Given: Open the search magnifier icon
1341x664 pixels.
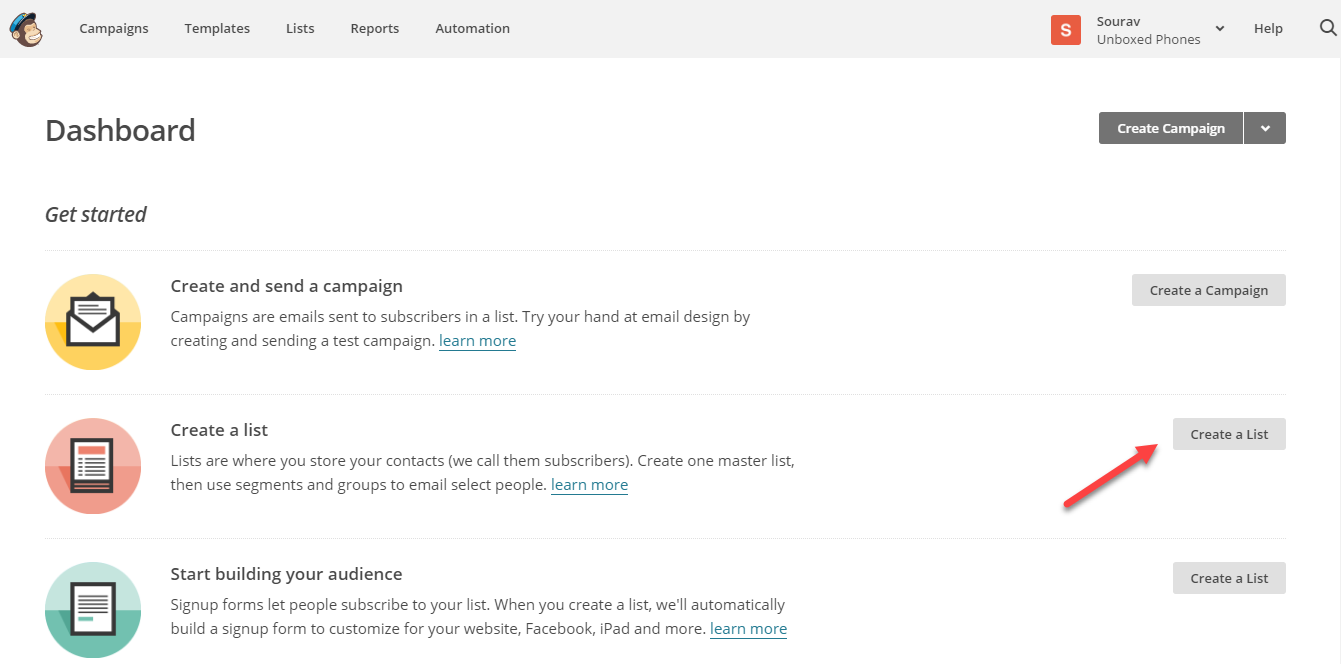Looking at the screenshot, I should click(x=1328, y=28).
